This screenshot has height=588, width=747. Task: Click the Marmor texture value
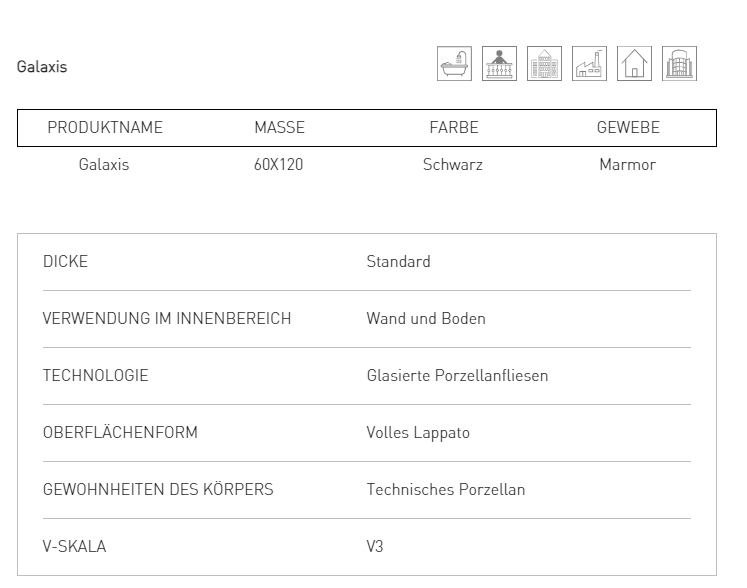pos(627,164)
